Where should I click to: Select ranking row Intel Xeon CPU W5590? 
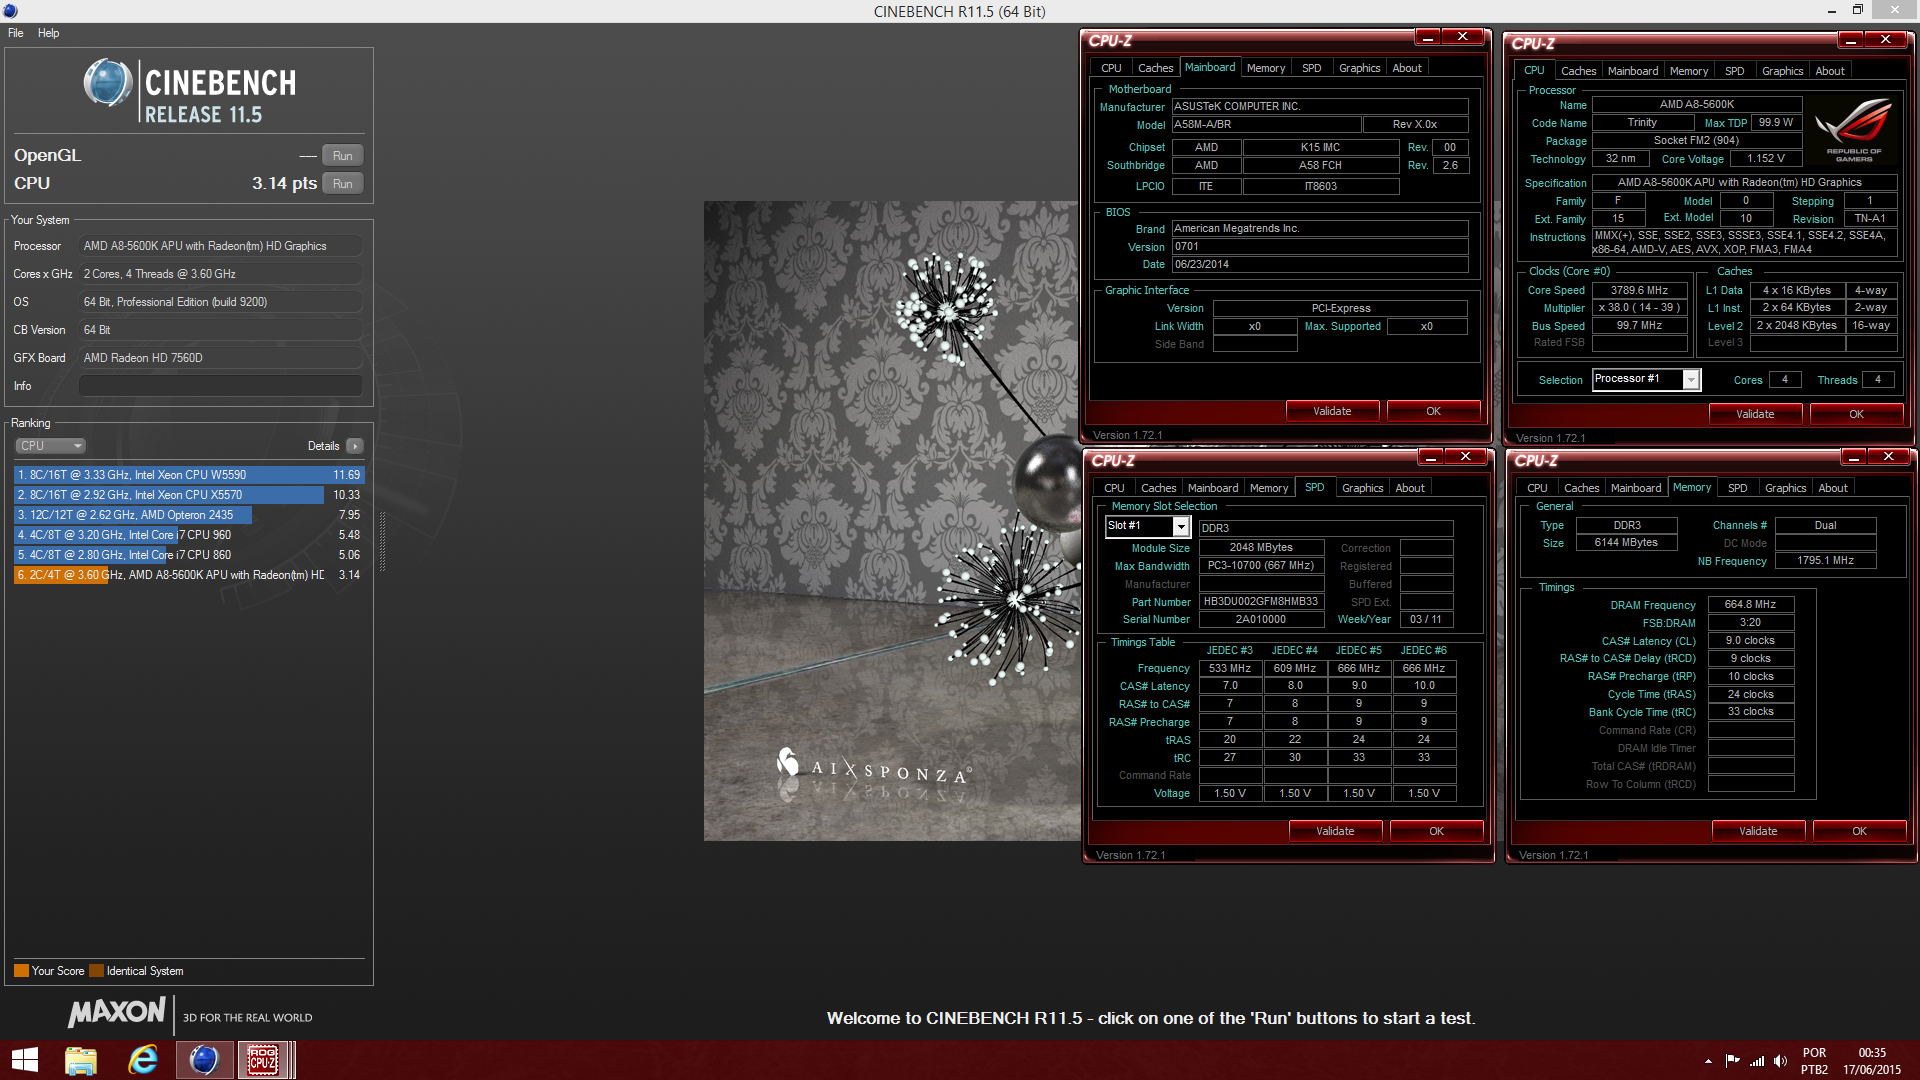tap(189, 475)
